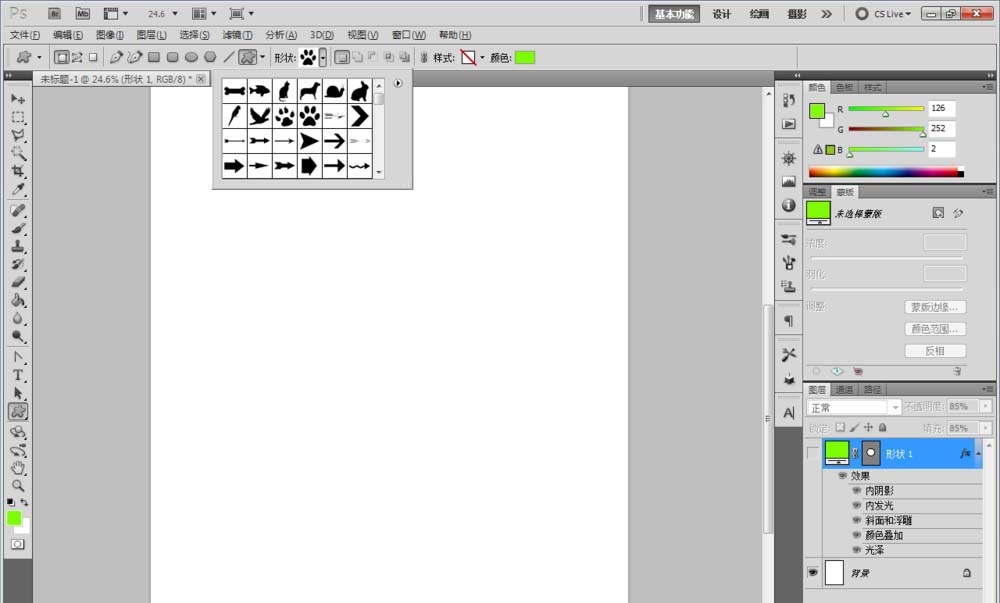Open the shape picker flyout menu arrow
This screenshot has width=1000, height=603.
(398, 83)
